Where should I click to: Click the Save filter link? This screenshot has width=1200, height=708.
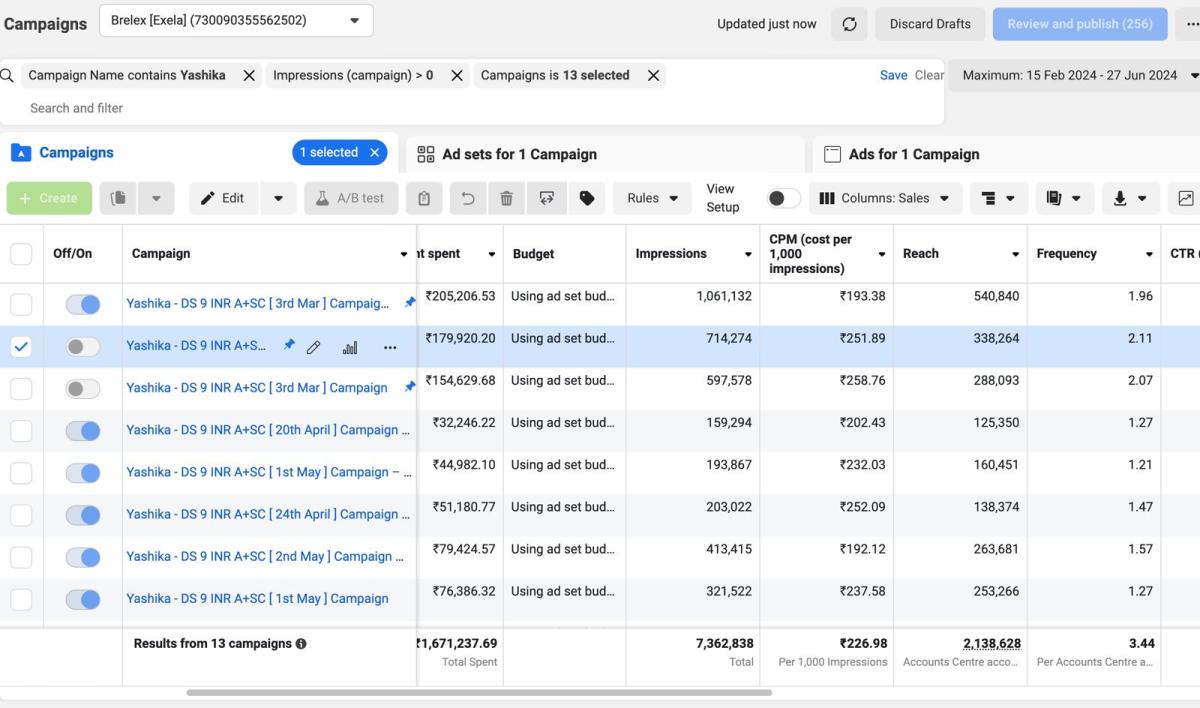(x=893, y=75)
